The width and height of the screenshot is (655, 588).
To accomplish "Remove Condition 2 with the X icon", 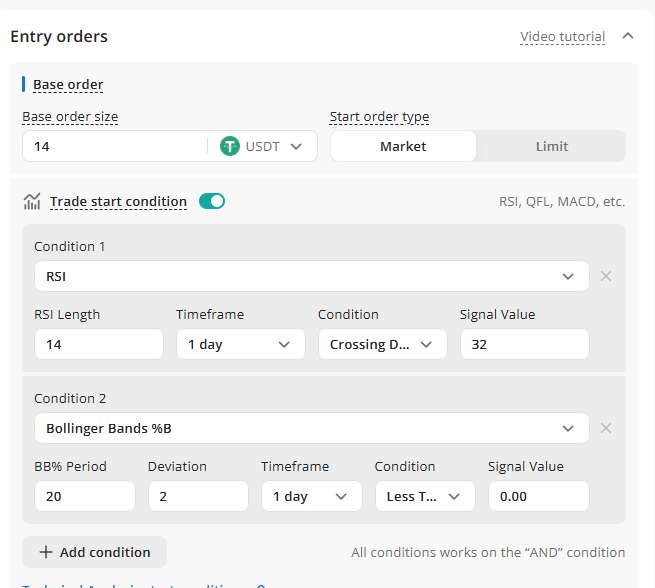I will tap(606, 428).
